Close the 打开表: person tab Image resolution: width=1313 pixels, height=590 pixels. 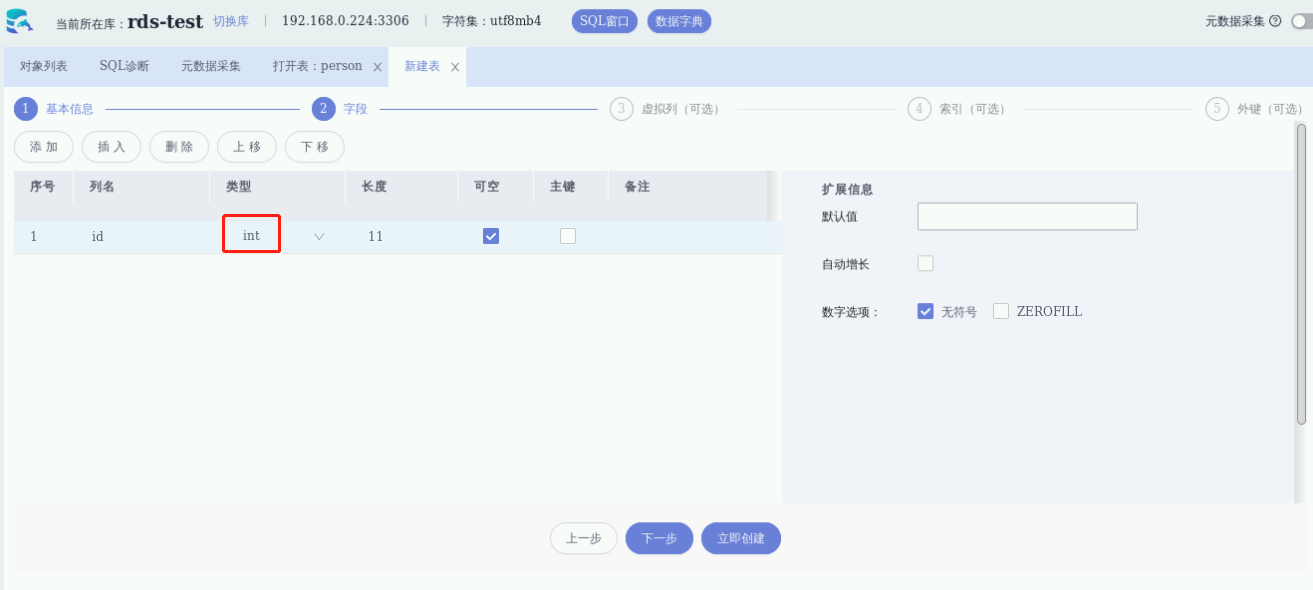(377, 67)
